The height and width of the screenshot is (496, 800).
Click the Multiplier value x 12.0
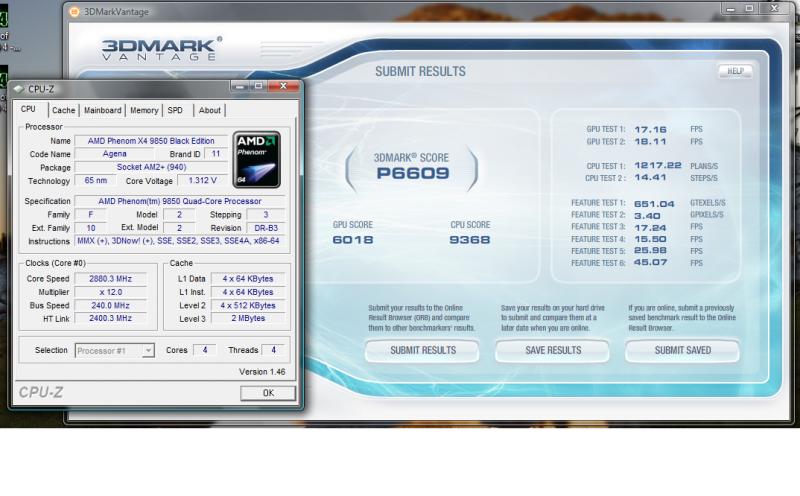coord(110,292)
